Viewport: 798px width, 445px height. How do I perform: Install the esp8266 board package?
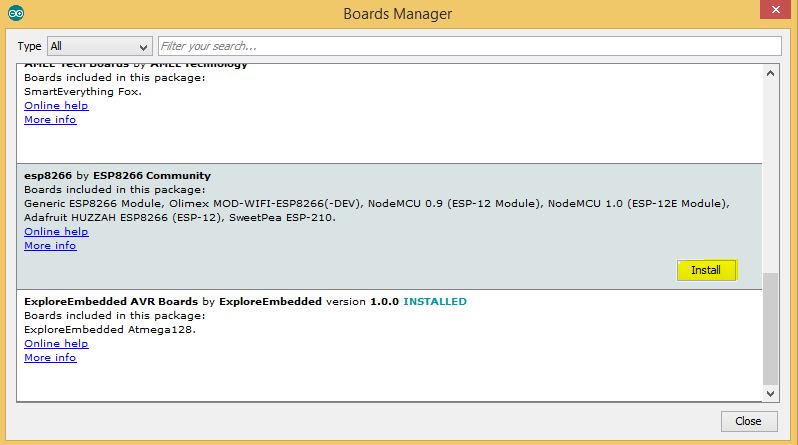[706, 270]
